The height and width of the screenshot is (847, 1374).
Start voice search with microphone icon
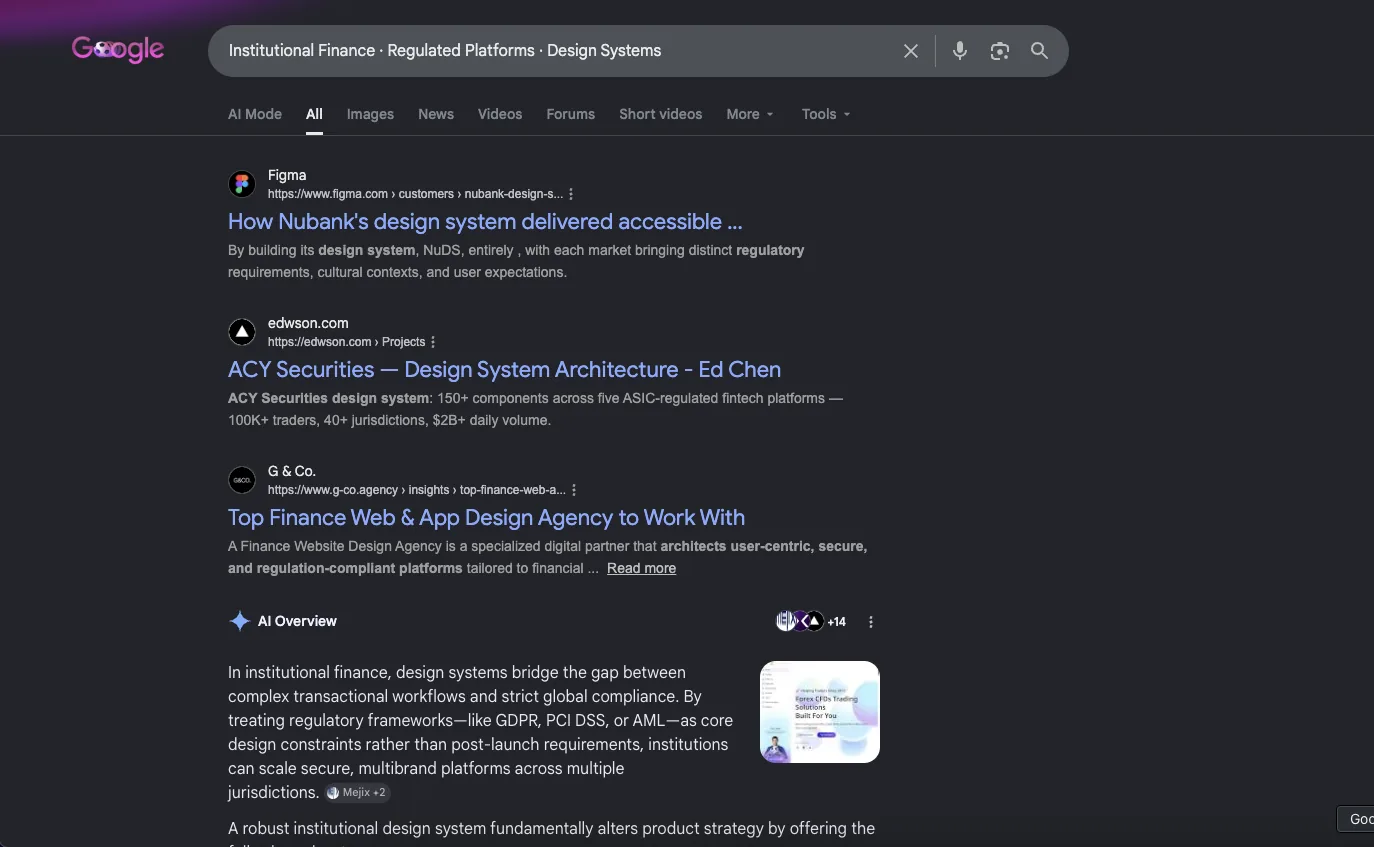[960, 51]
